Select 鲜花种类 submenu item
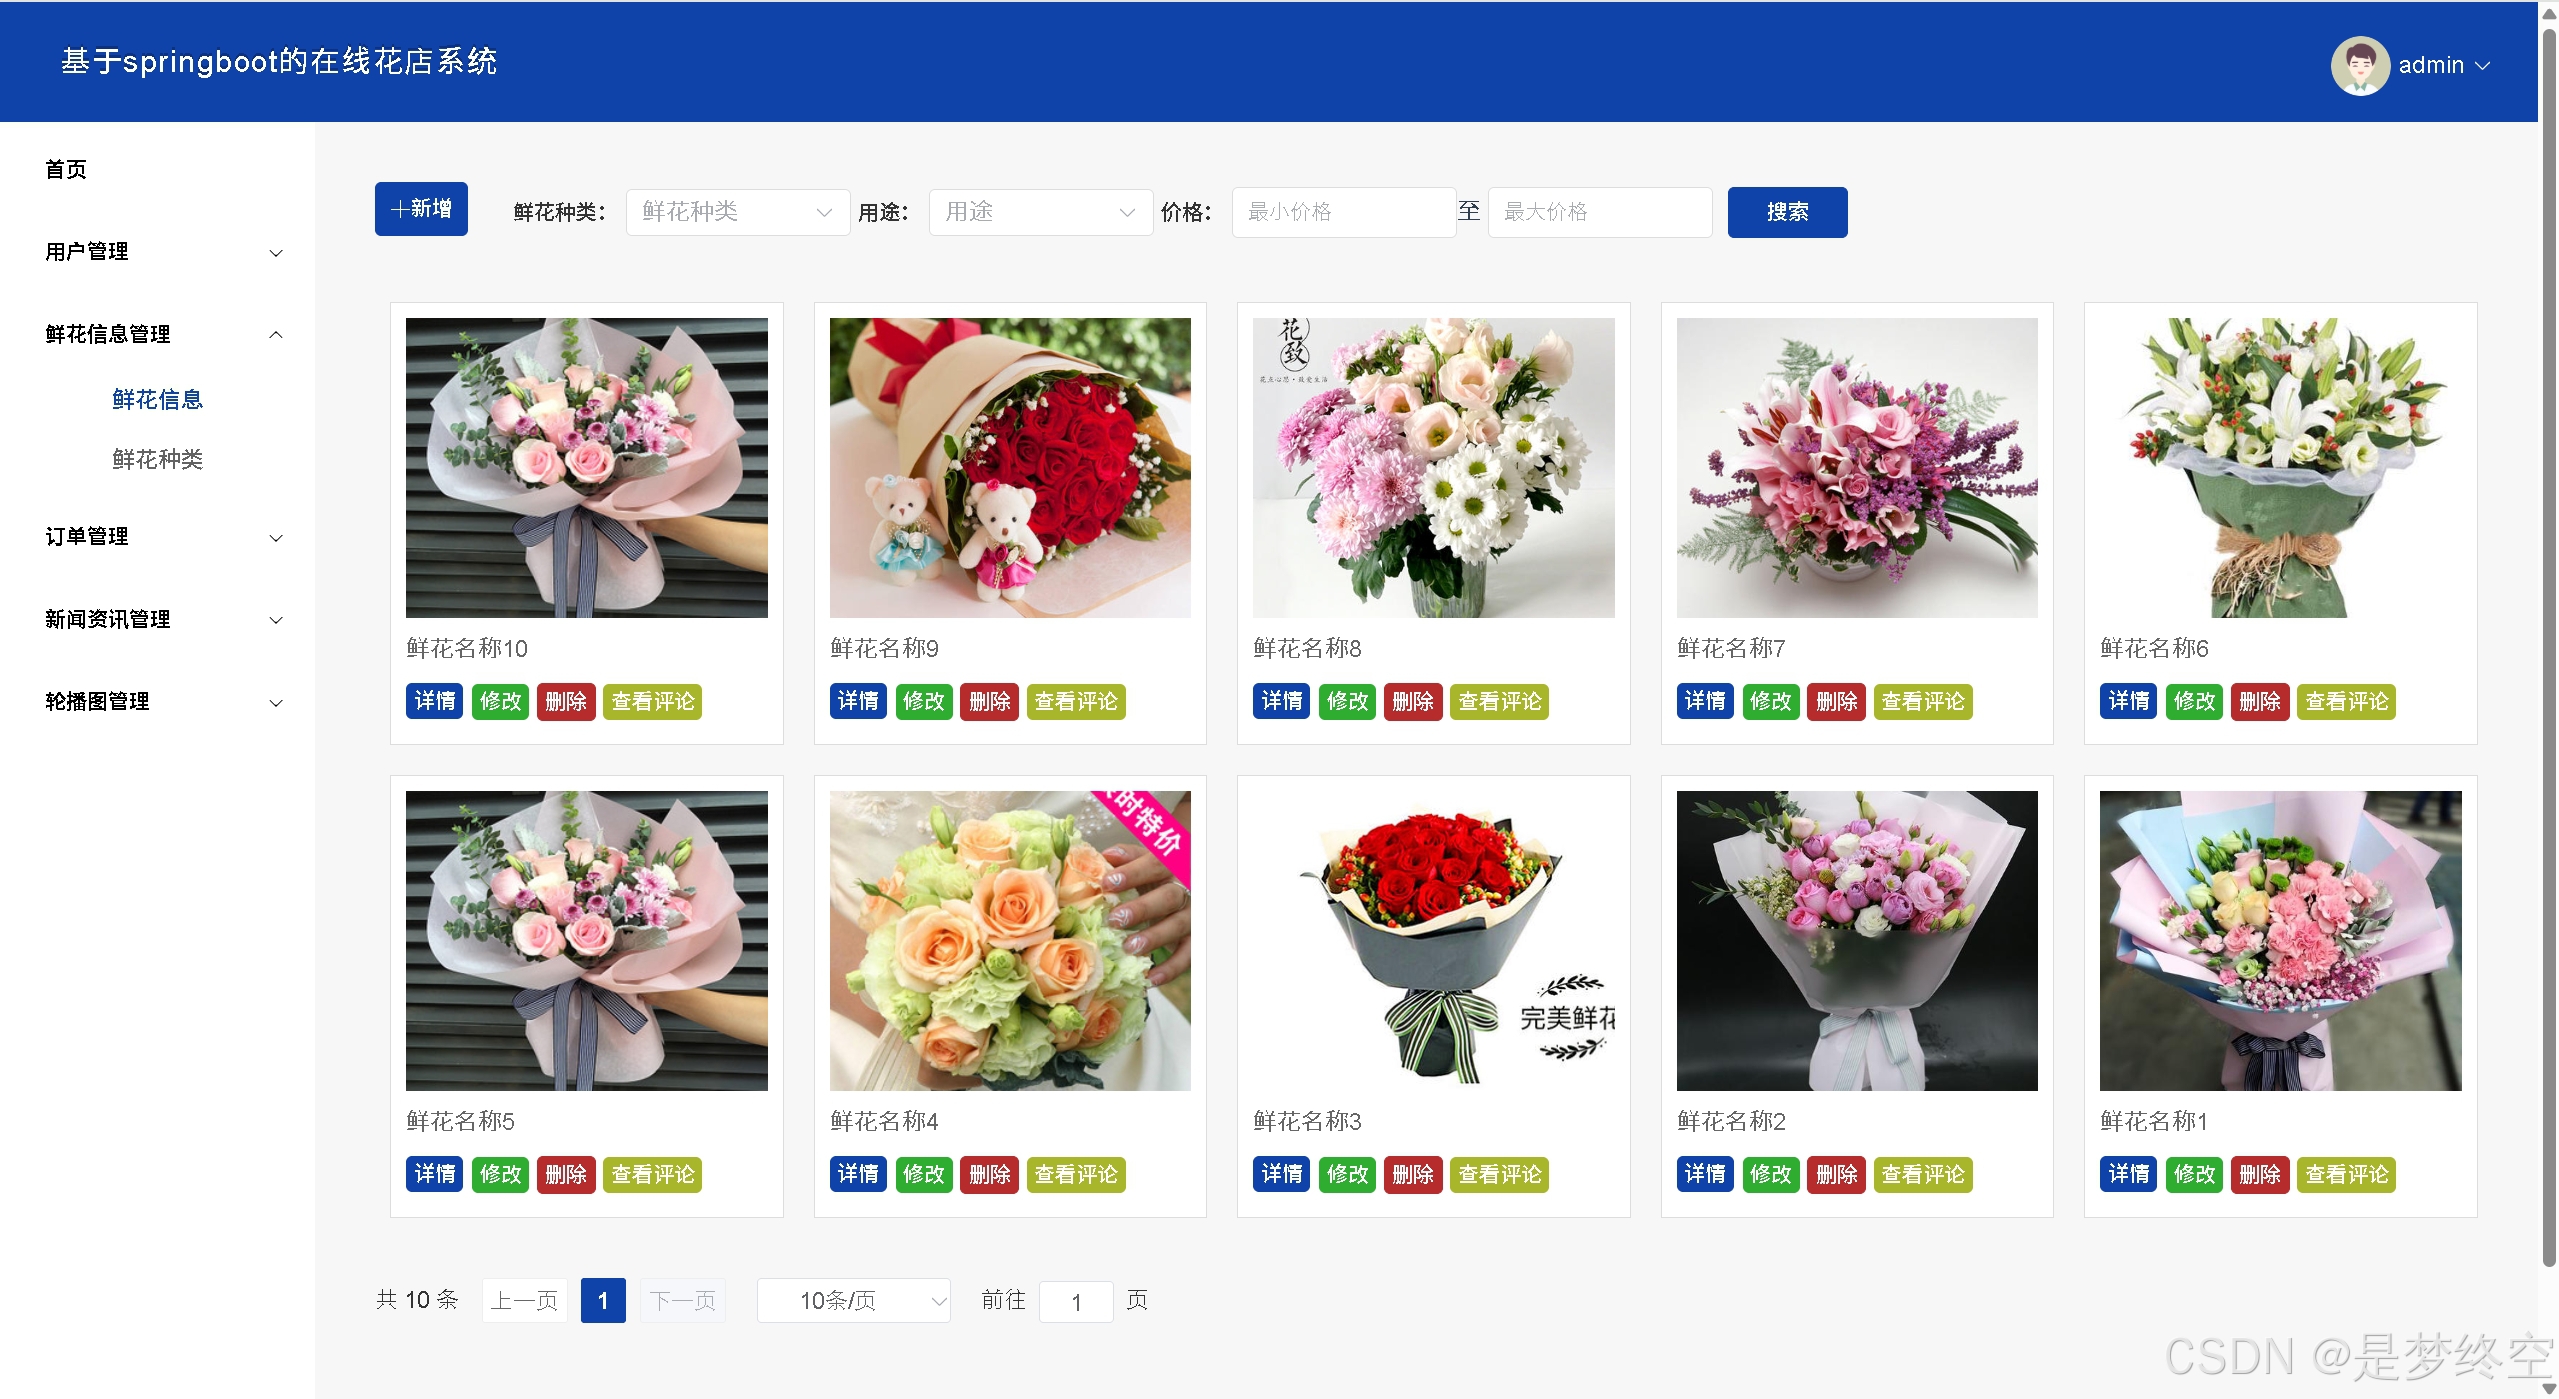Screen dimensions: 2559x1399 click(157, 459)
